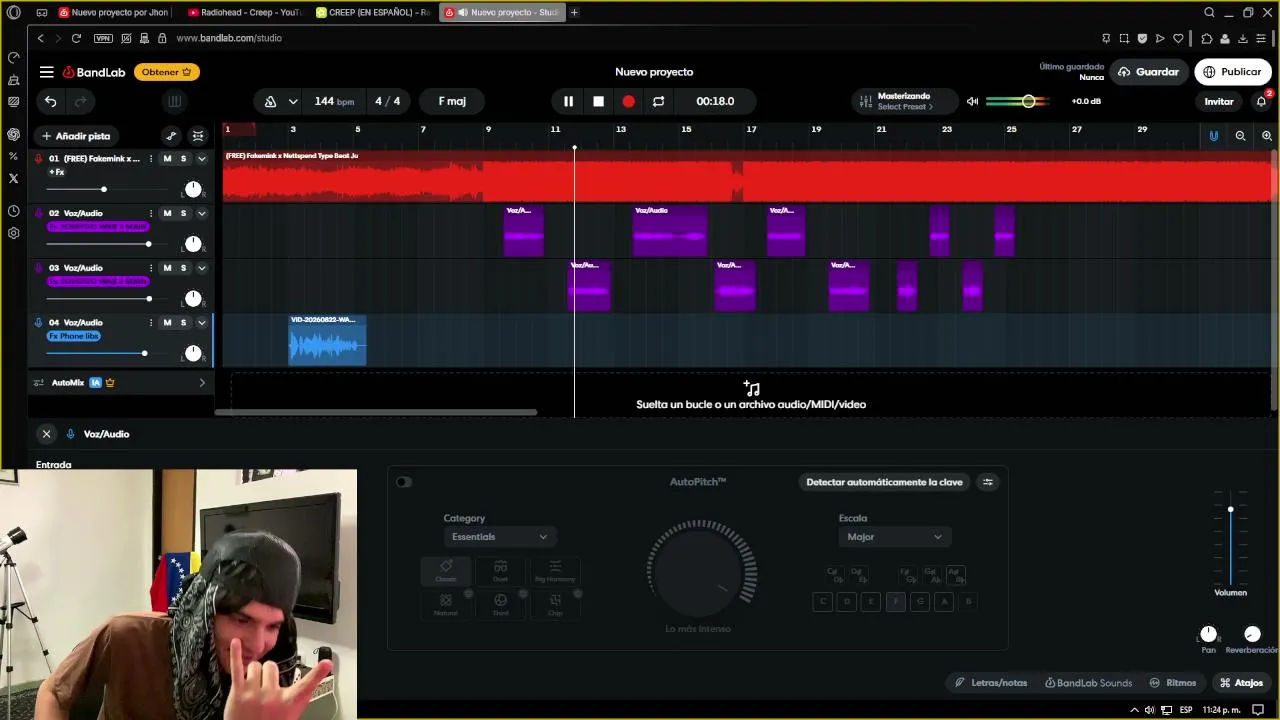Solo track 03 Voz/Audio
Screen dimensions: 1280x720
(x=183, y=268)
